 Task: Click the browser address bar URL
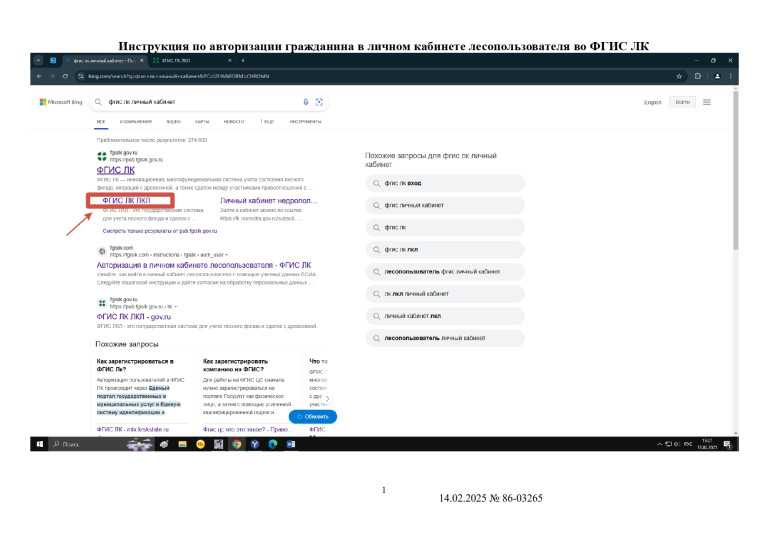click(x=178, y=77)
